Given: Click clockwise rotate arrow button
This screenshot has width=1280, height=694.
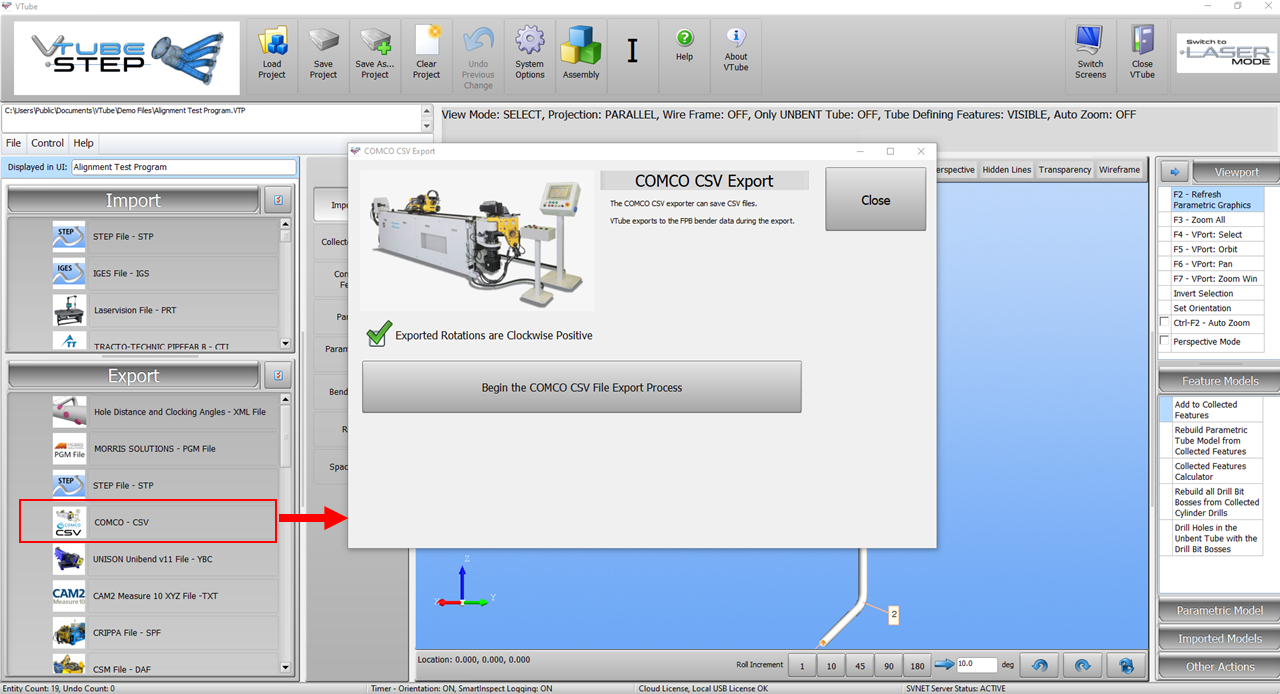Looking at the screenshot, I should [1082, 665].
